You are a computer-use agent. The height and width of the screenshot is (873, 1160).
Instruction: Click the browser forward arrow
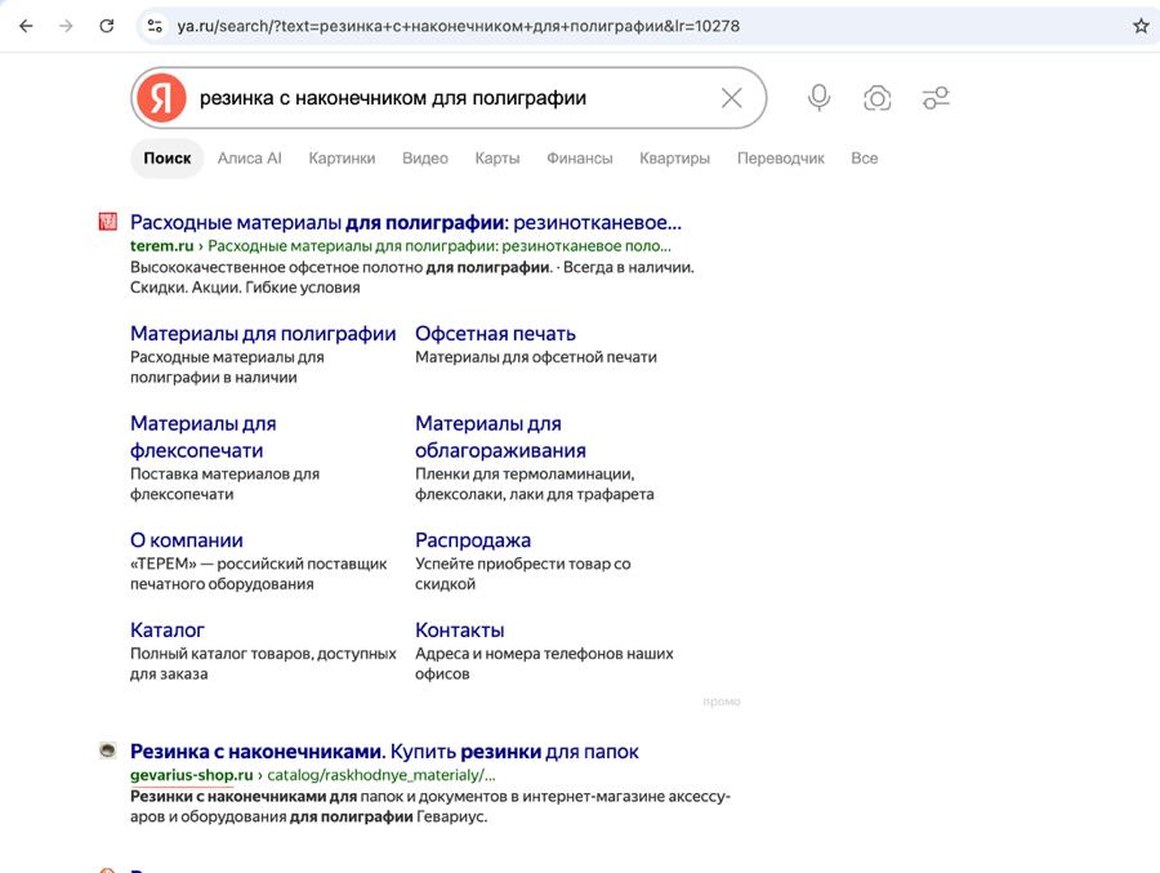[x=66, y=26]
